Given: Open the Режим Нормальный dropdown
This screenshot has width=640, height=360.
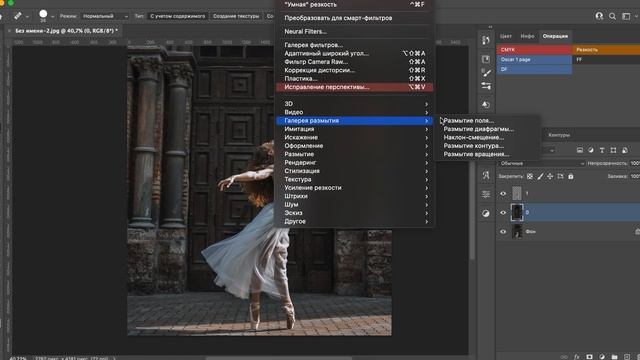Looking at the screenshot, I should (x=105, y=16).
